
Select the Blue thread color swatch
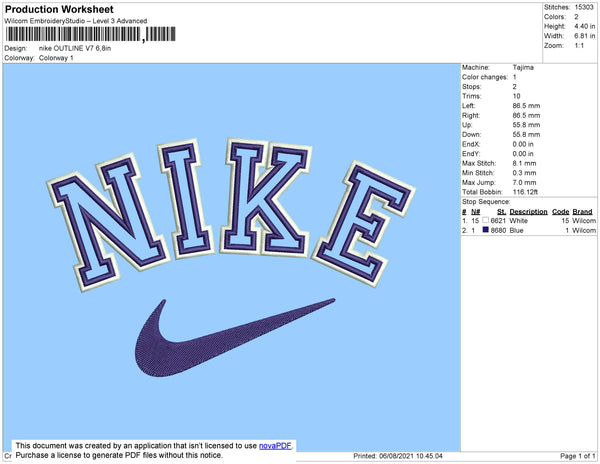pos(486,230)
